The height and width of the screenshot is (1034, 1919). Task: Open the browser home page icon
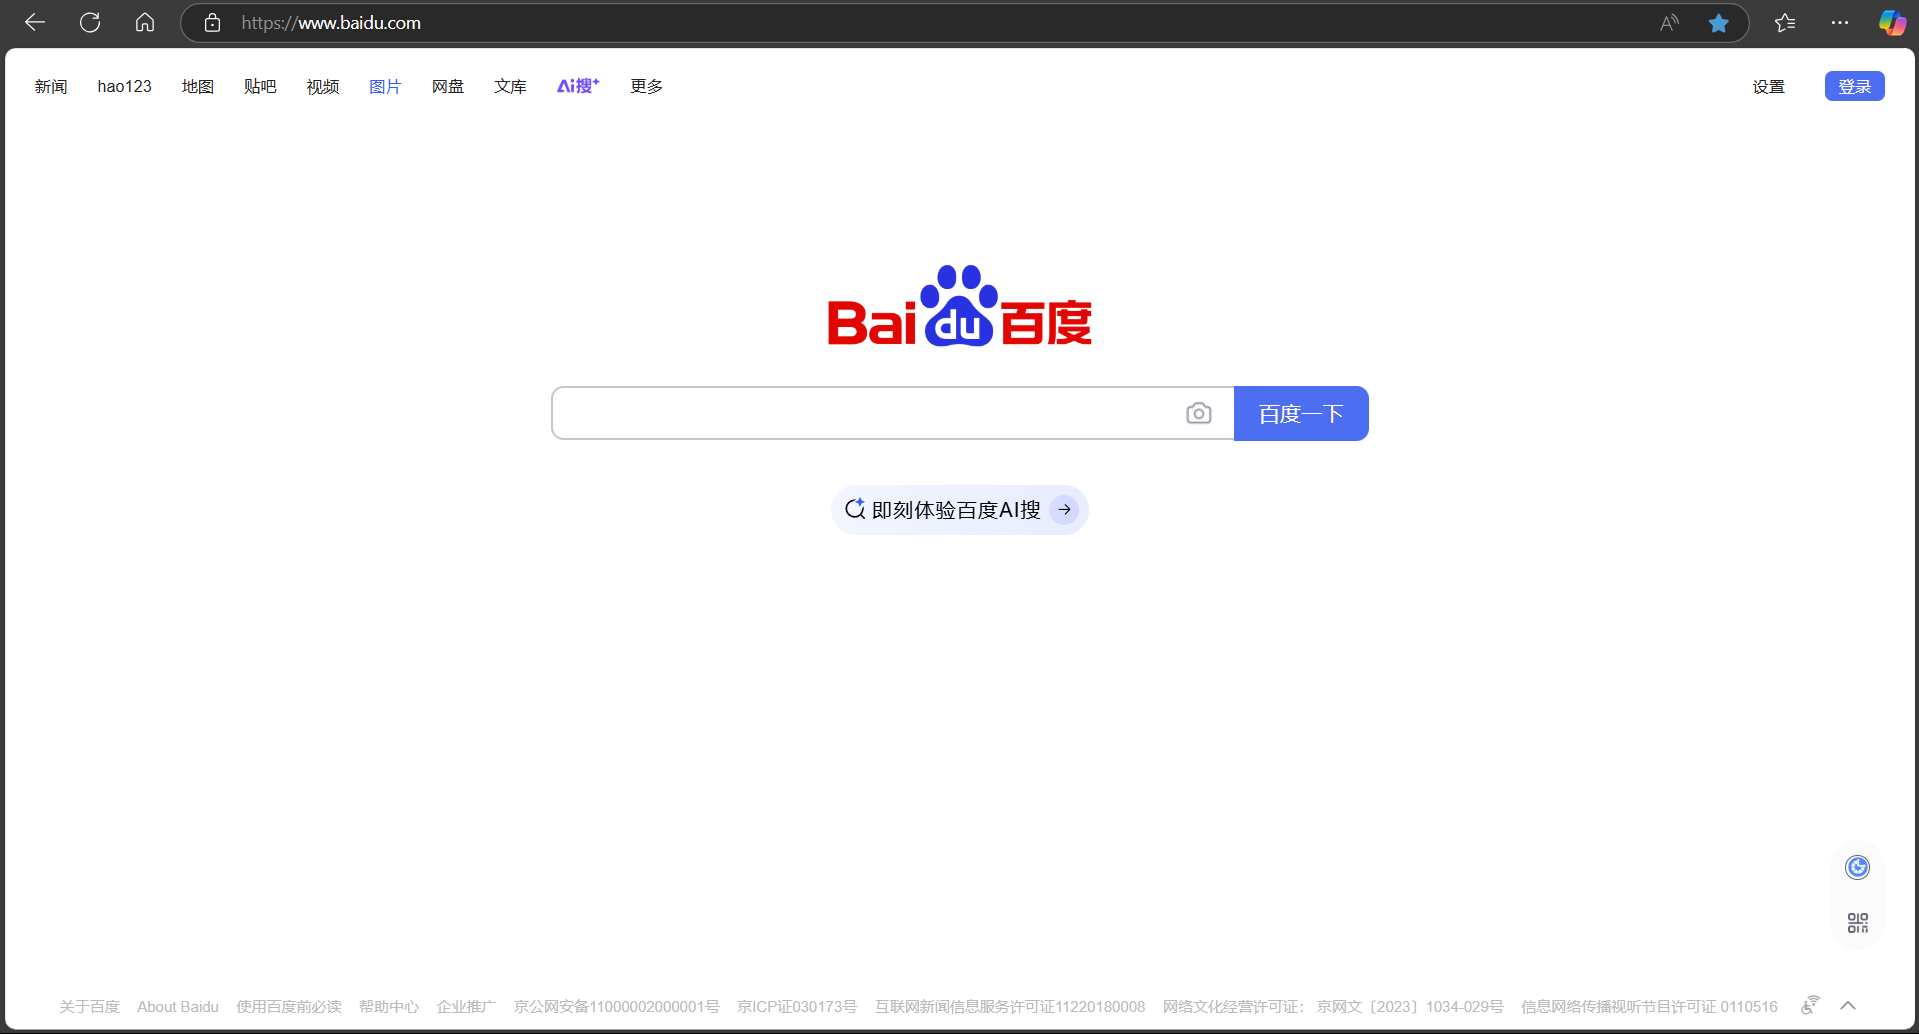tap(145, 22)
